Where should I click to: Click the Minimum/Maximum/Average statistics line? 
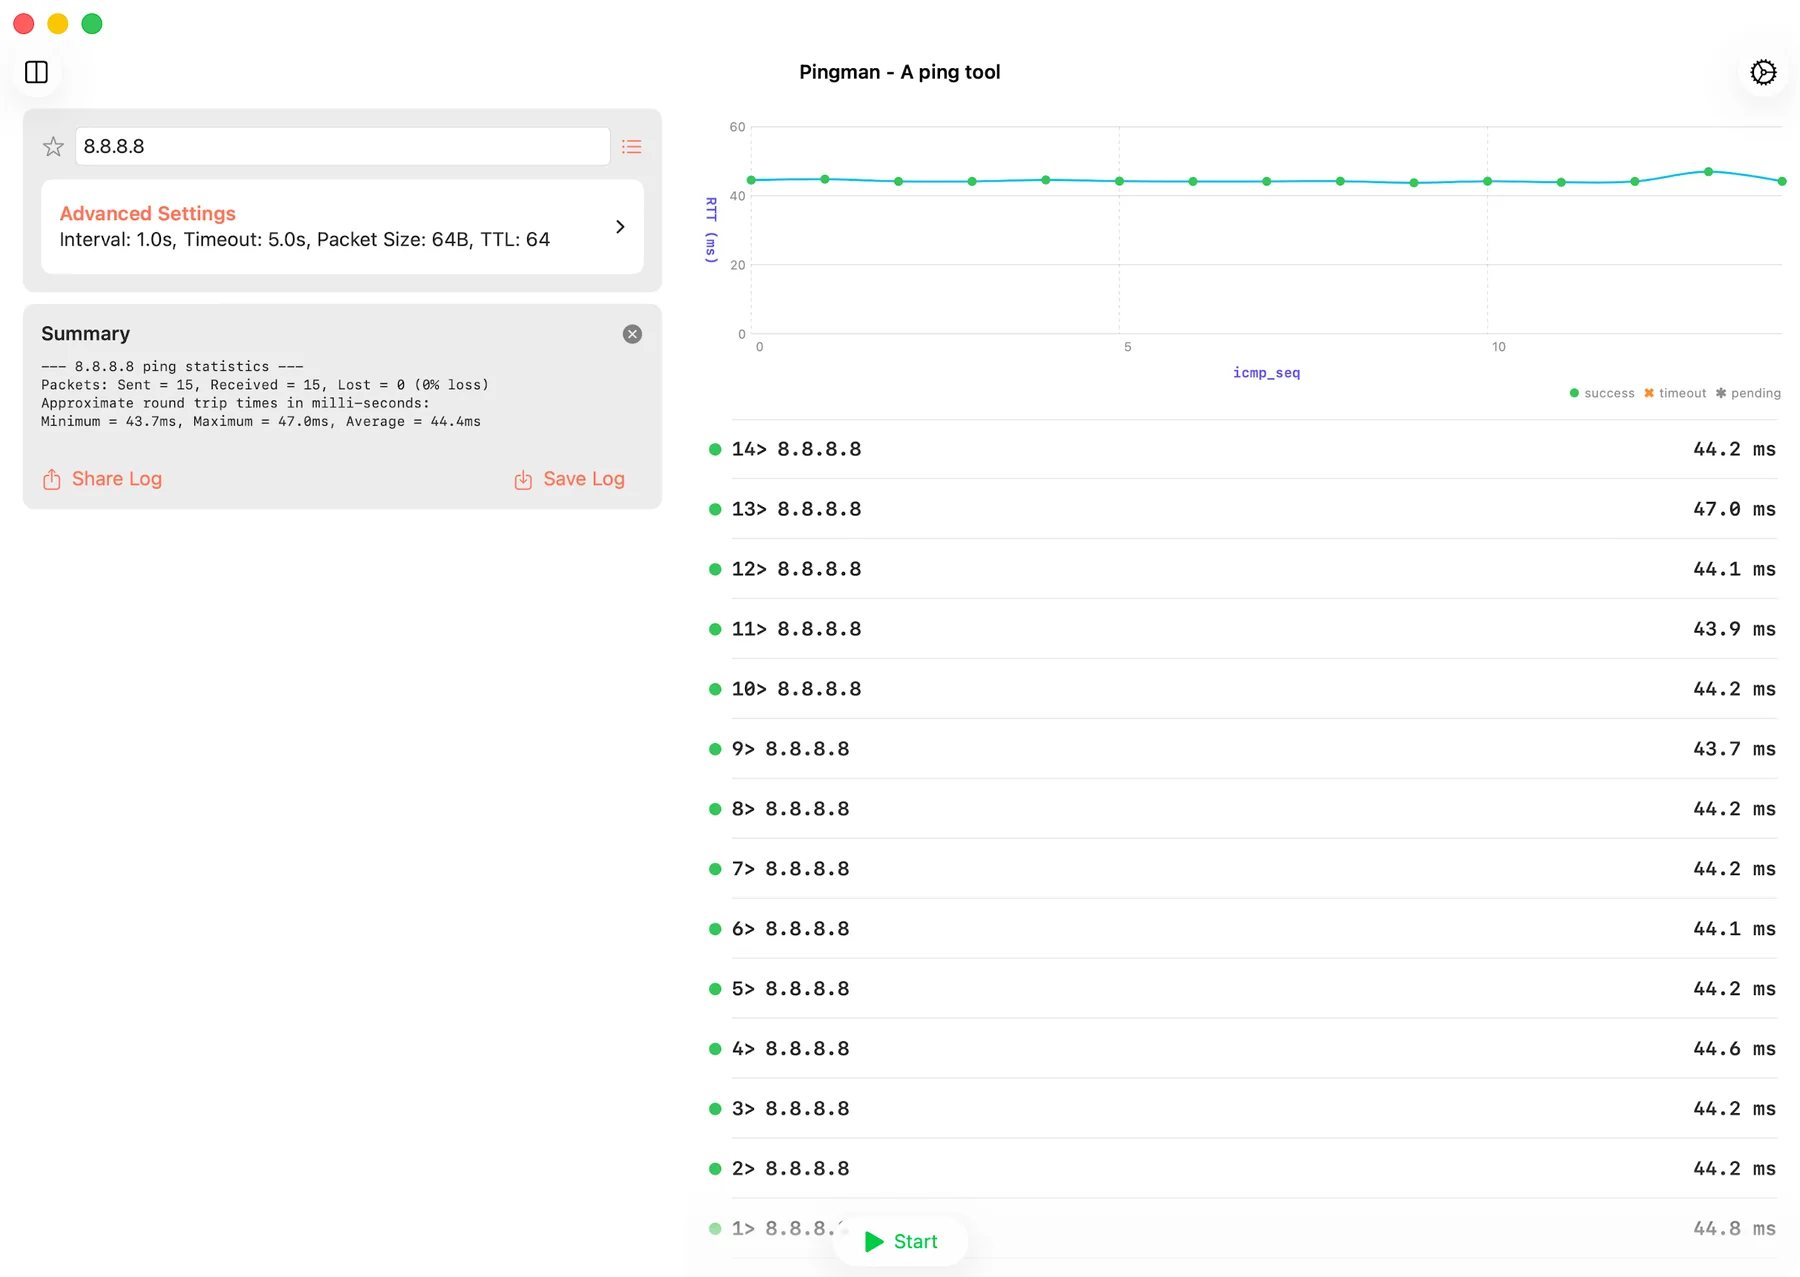(x=261, y=422)
